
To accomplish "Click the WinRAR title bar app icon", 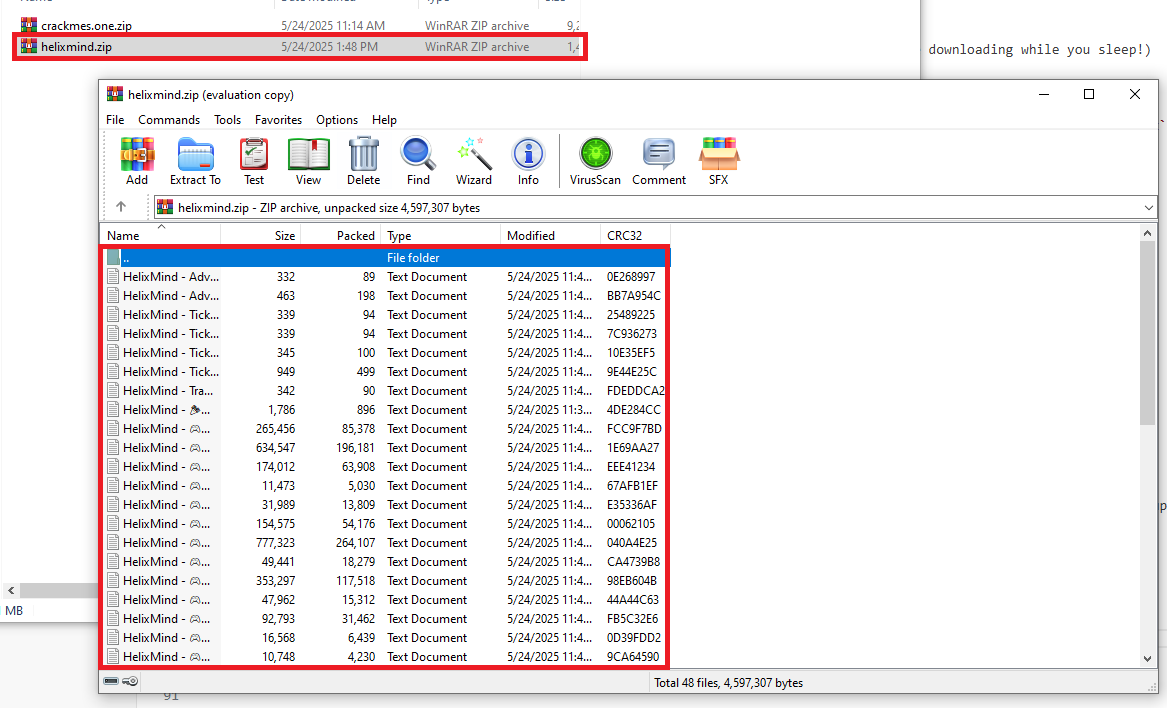I will [115, 94].
